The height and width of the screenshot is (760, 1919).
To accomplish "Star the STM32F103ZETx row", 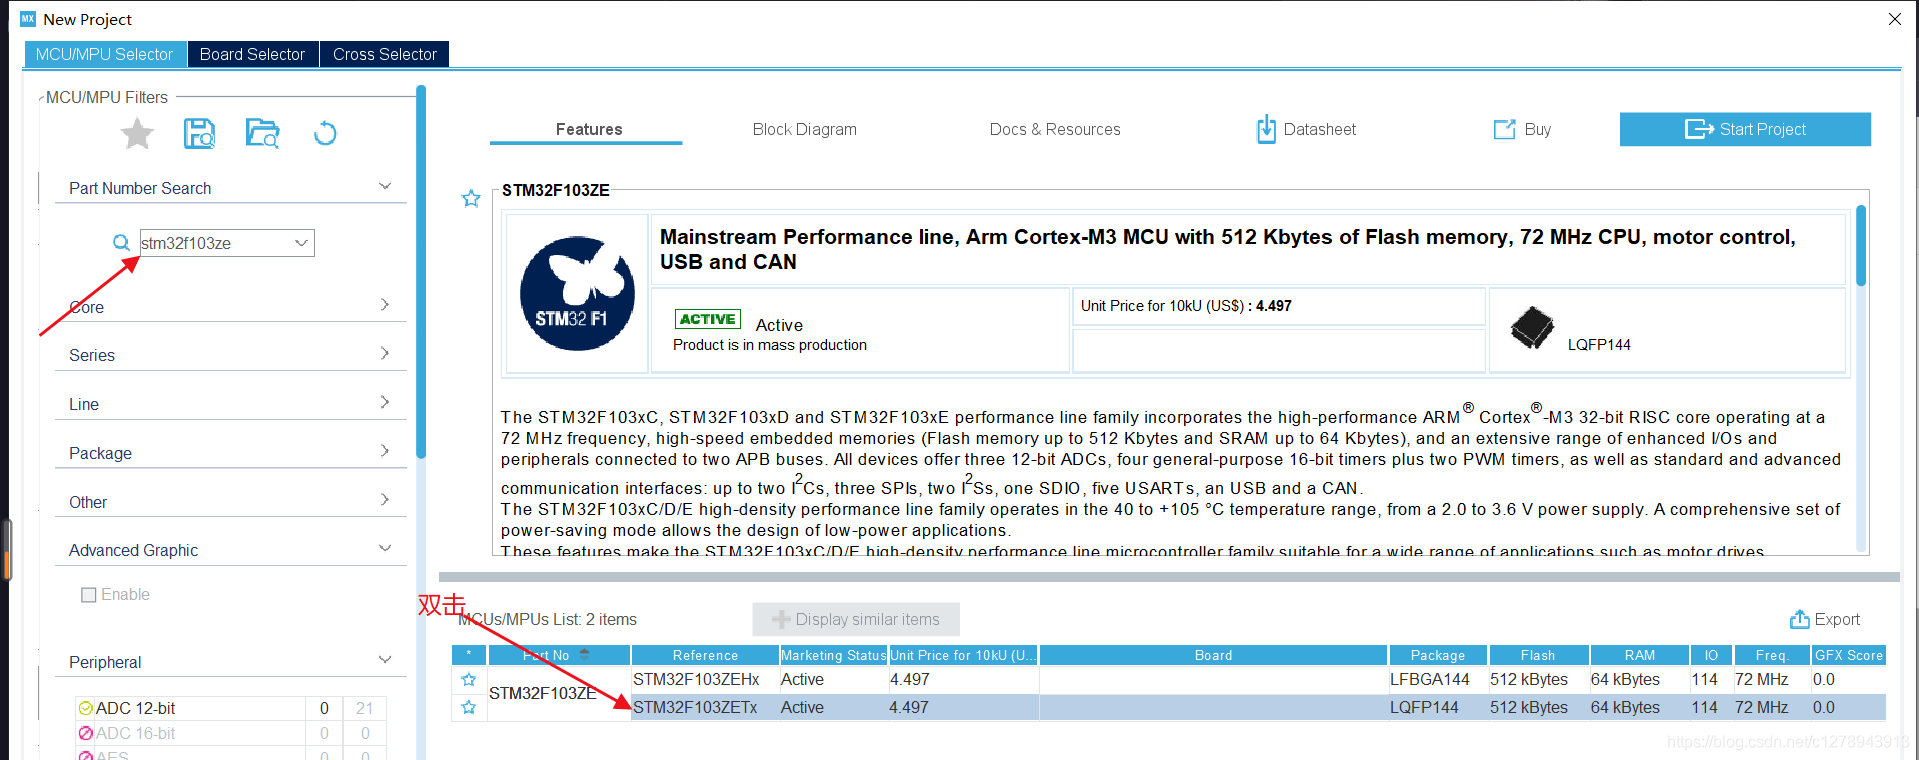I will (468, 708).
